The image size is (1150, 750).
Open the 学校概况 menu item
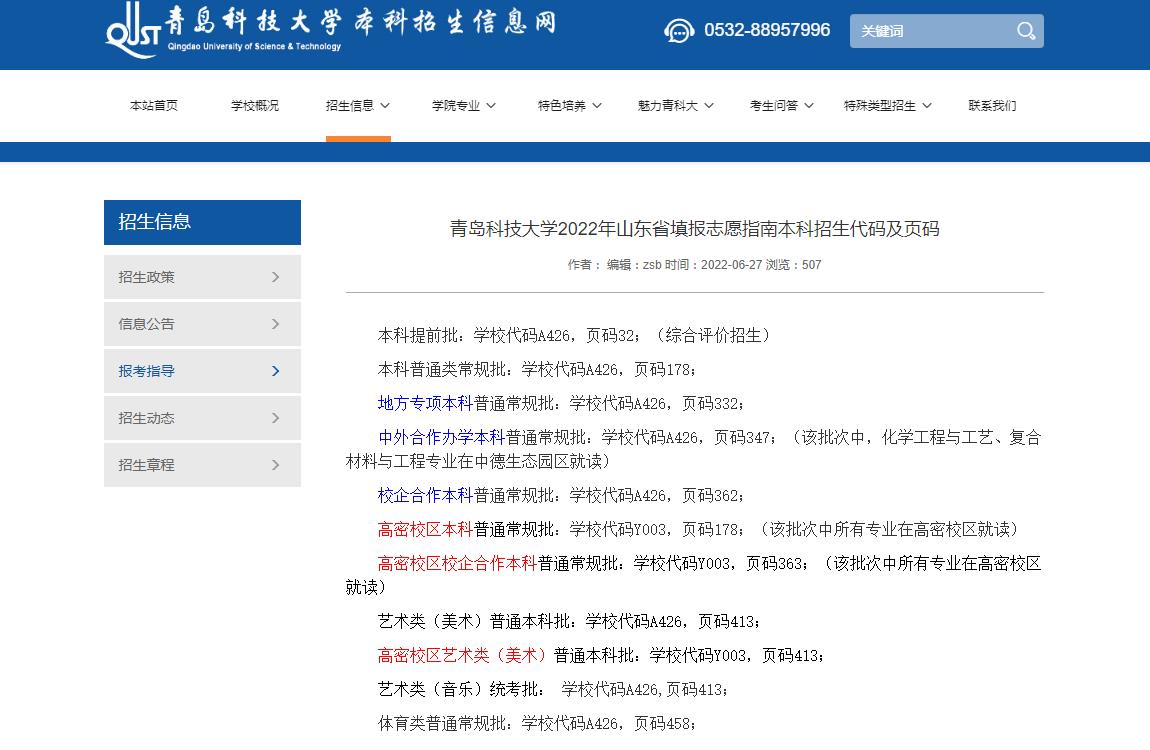point(254,106)
